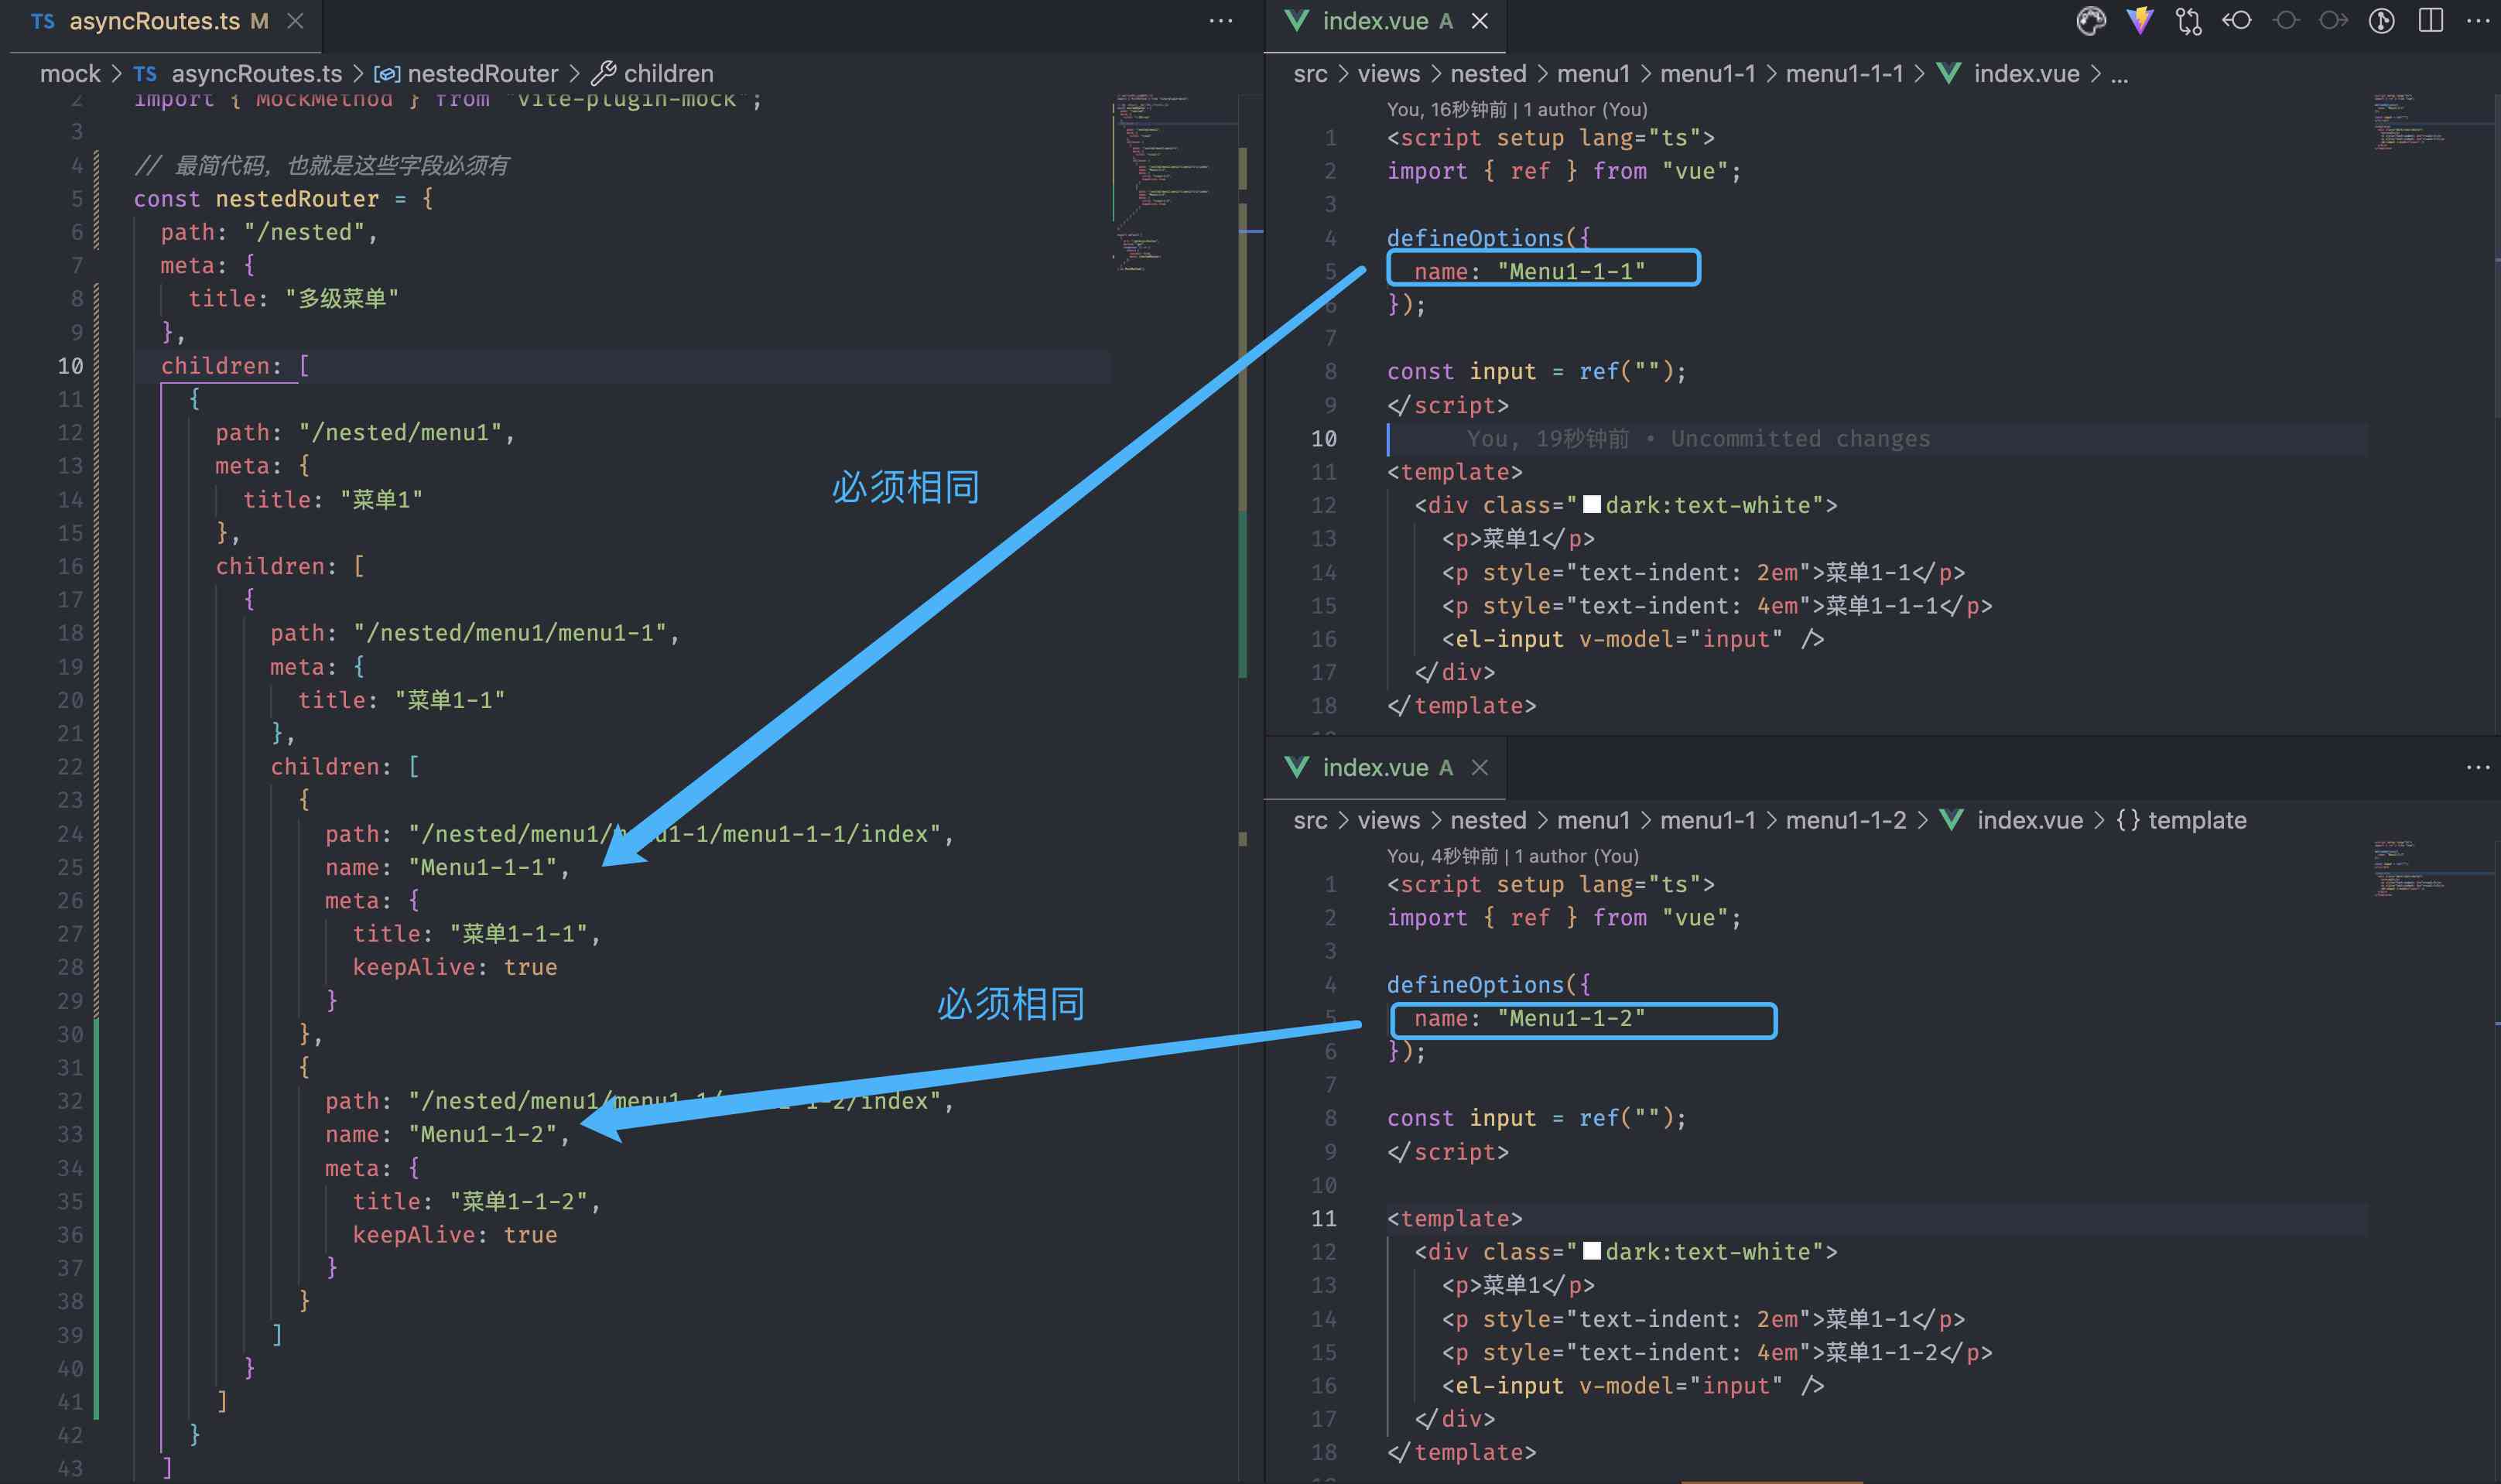Click the color palette icon in editor toolbar
This screenshot has height=1484, width=2501.
2090,21
